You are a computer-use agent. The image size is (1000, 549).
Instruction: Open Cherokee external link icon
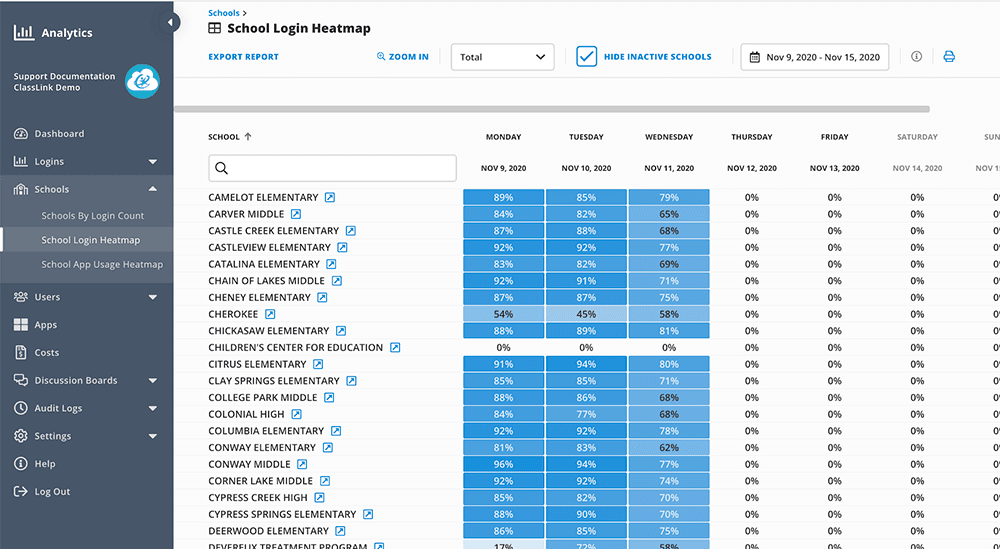[270, 314]
